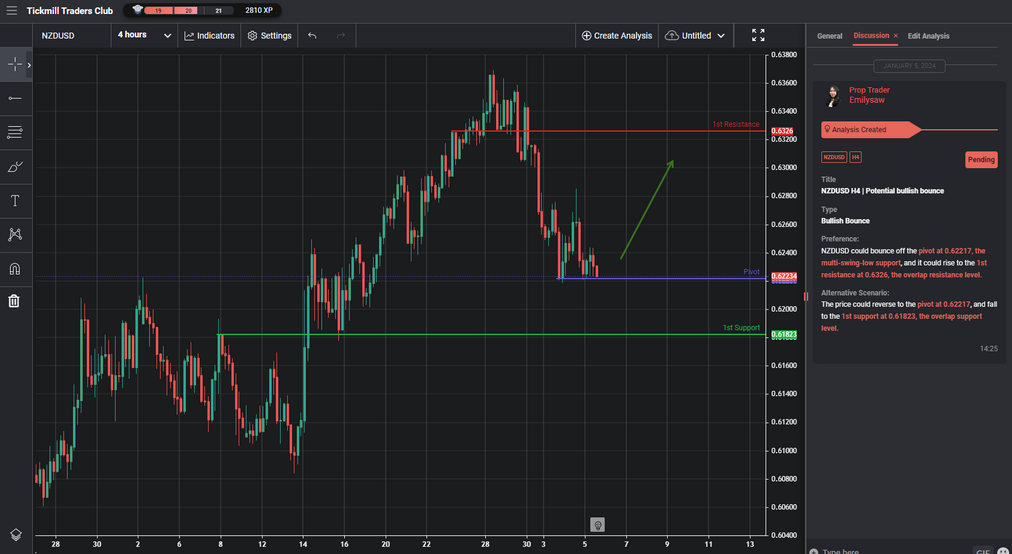Screen dimensions: 1012x554
Task: Open the hamburger main menu
Action: 12,11
